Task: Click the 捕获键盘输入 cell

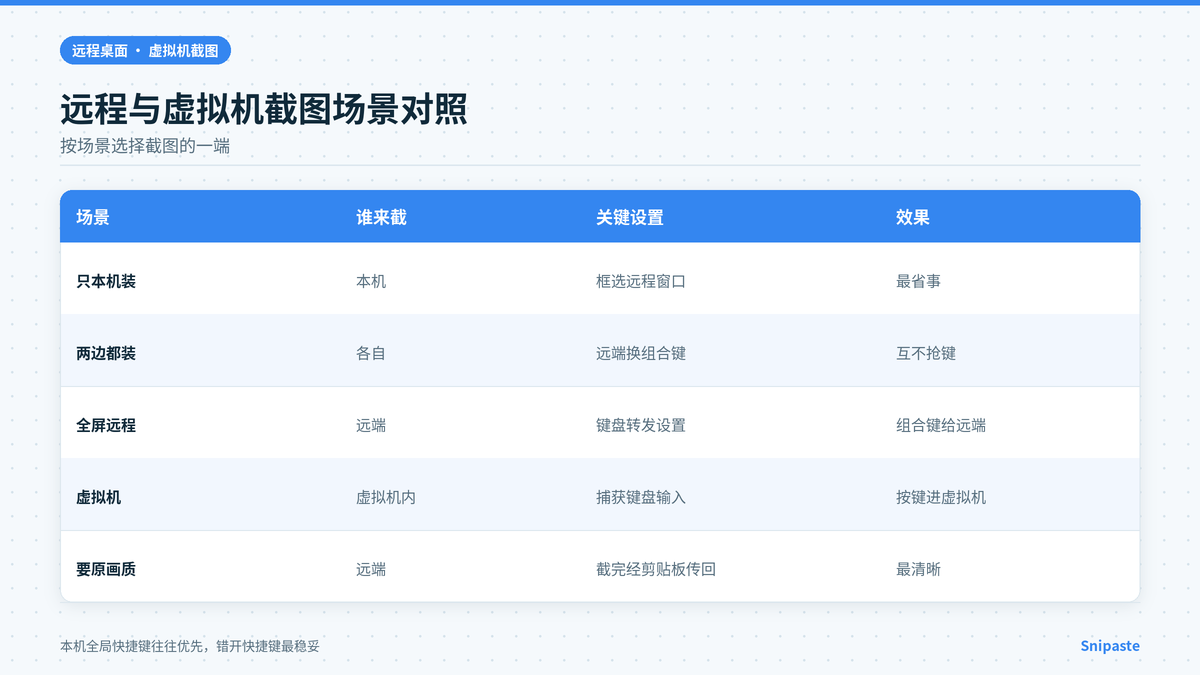Action: [641, 497]
